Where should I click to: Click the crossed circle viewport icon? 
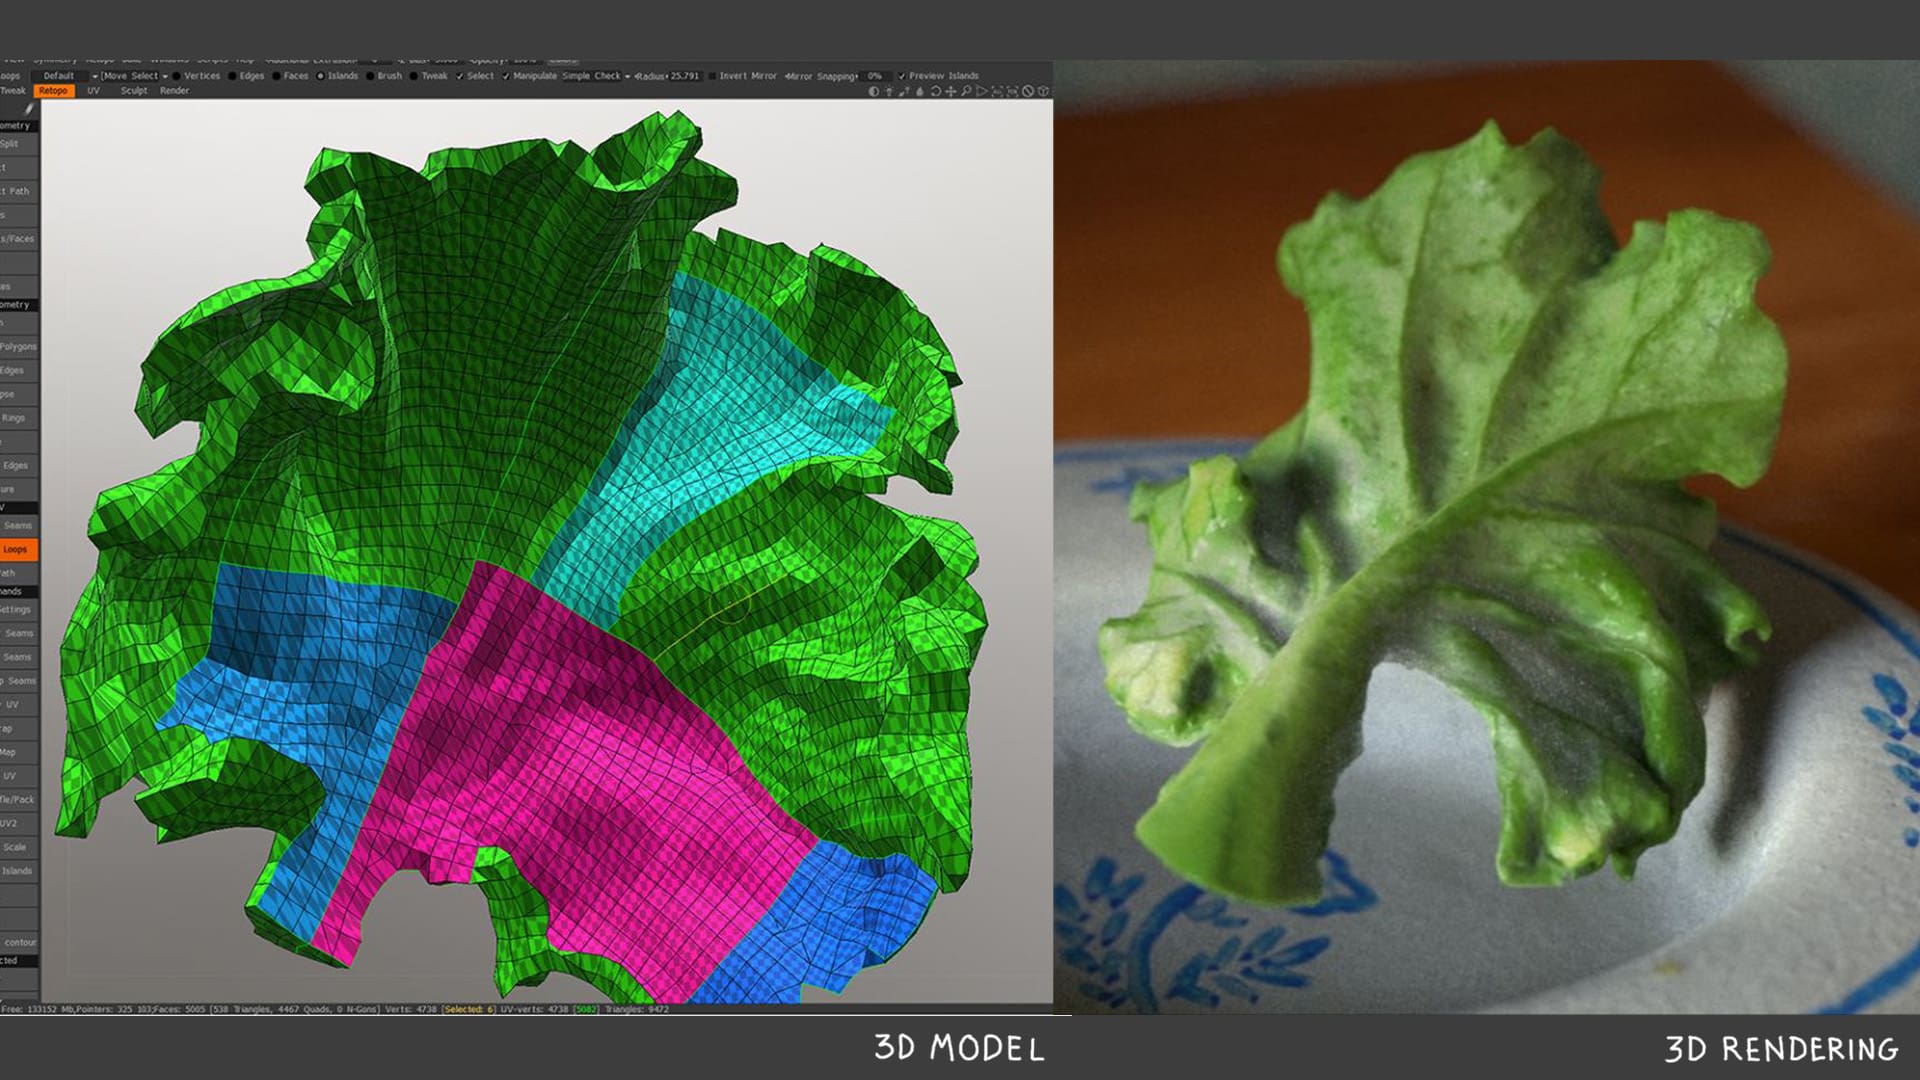pyautogui.click(x=1028, y=91)
